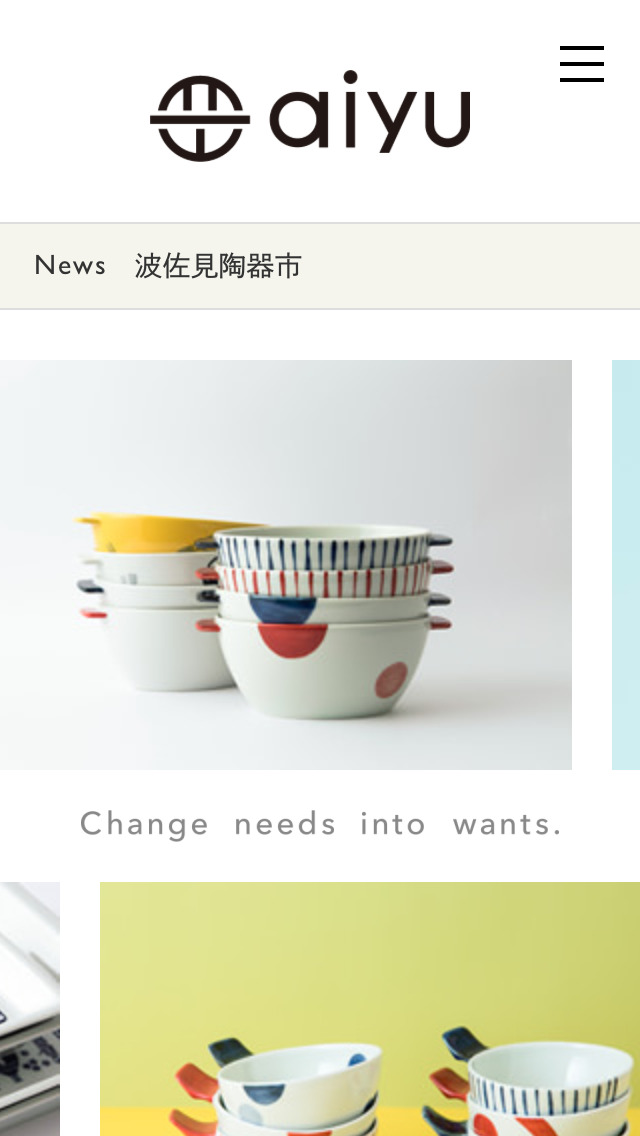Click the red-striped bowl in the stack
Image resolution: width=640 pixels, height=1136 pixels.
click(324, 579)
